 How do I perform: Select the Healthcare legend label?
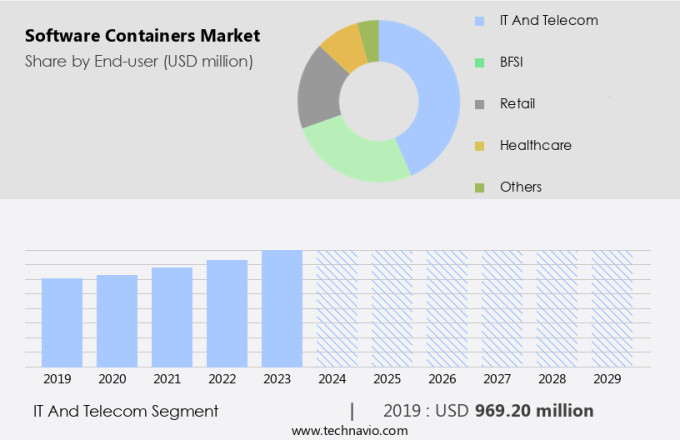pos(535,146)
